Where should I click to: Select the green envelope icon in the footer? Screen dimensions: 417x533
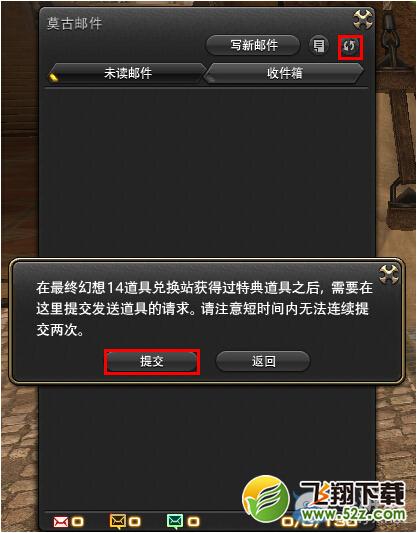tap(175, 521)
